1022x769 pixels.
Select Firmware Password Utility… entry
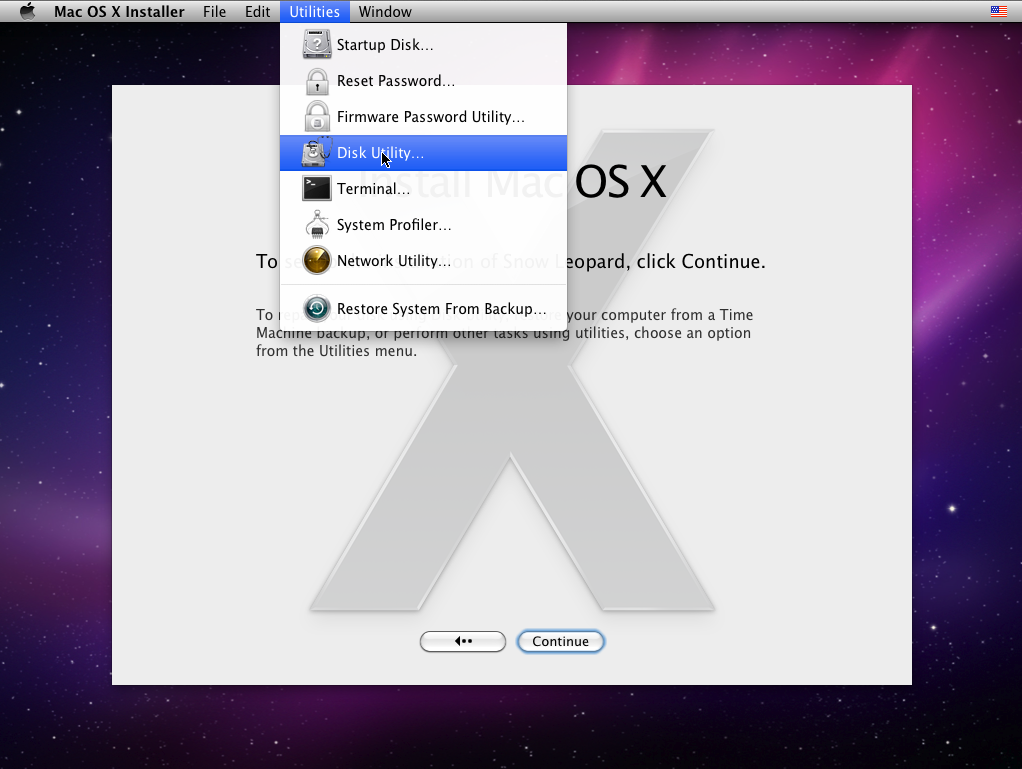pyautogui.click(x=423, y=117)
